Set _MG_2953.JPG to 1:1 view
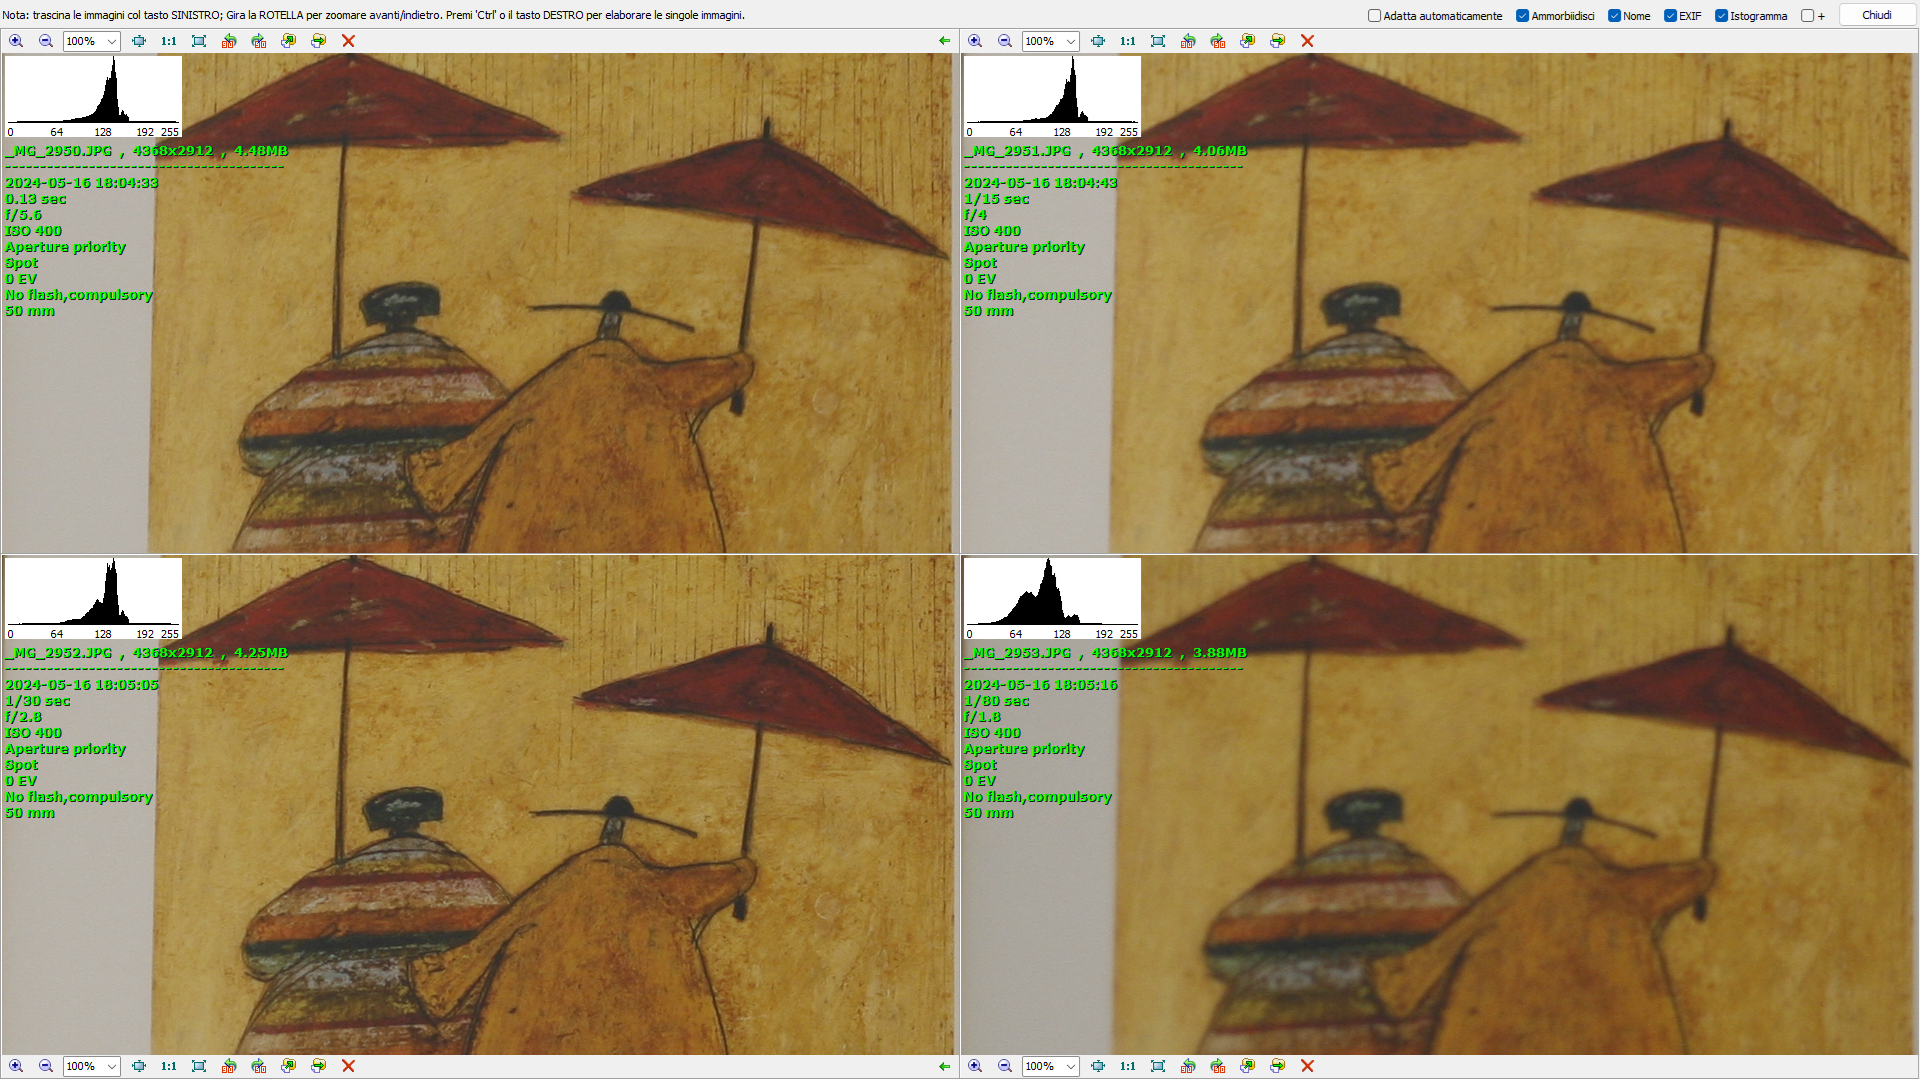1920x1080 pixels. tap(1128, 1066)
